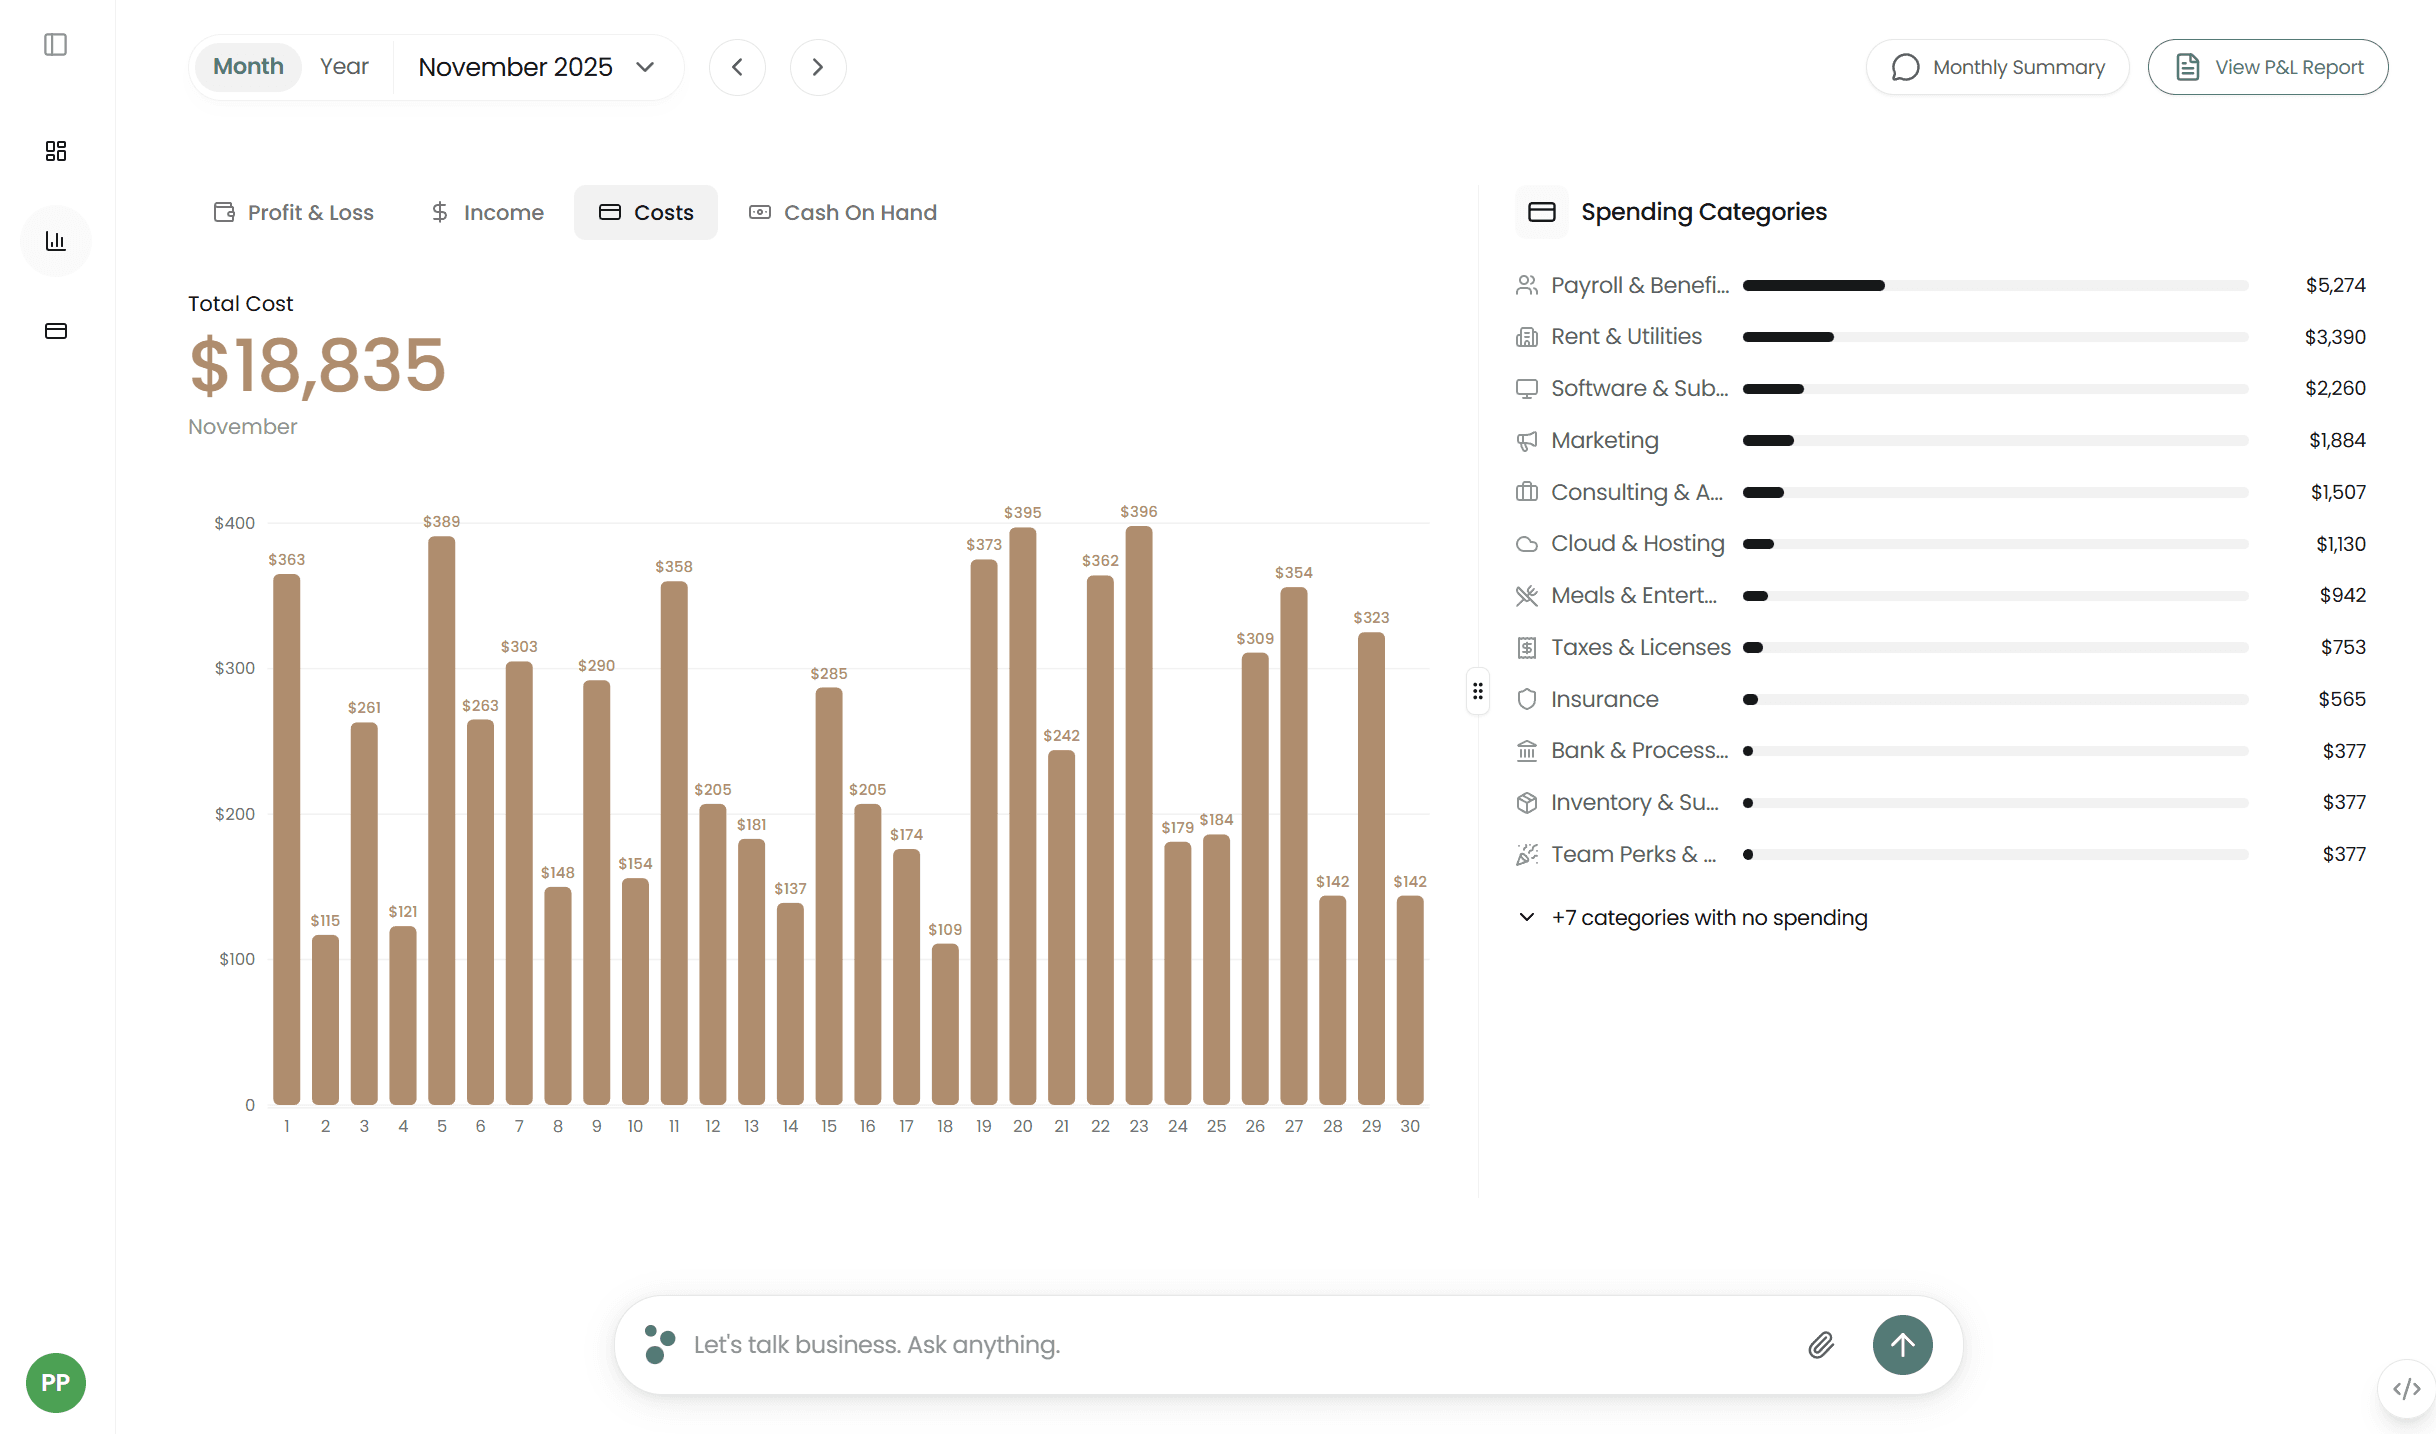Click the code brackets icon

click(2406, 1388)
